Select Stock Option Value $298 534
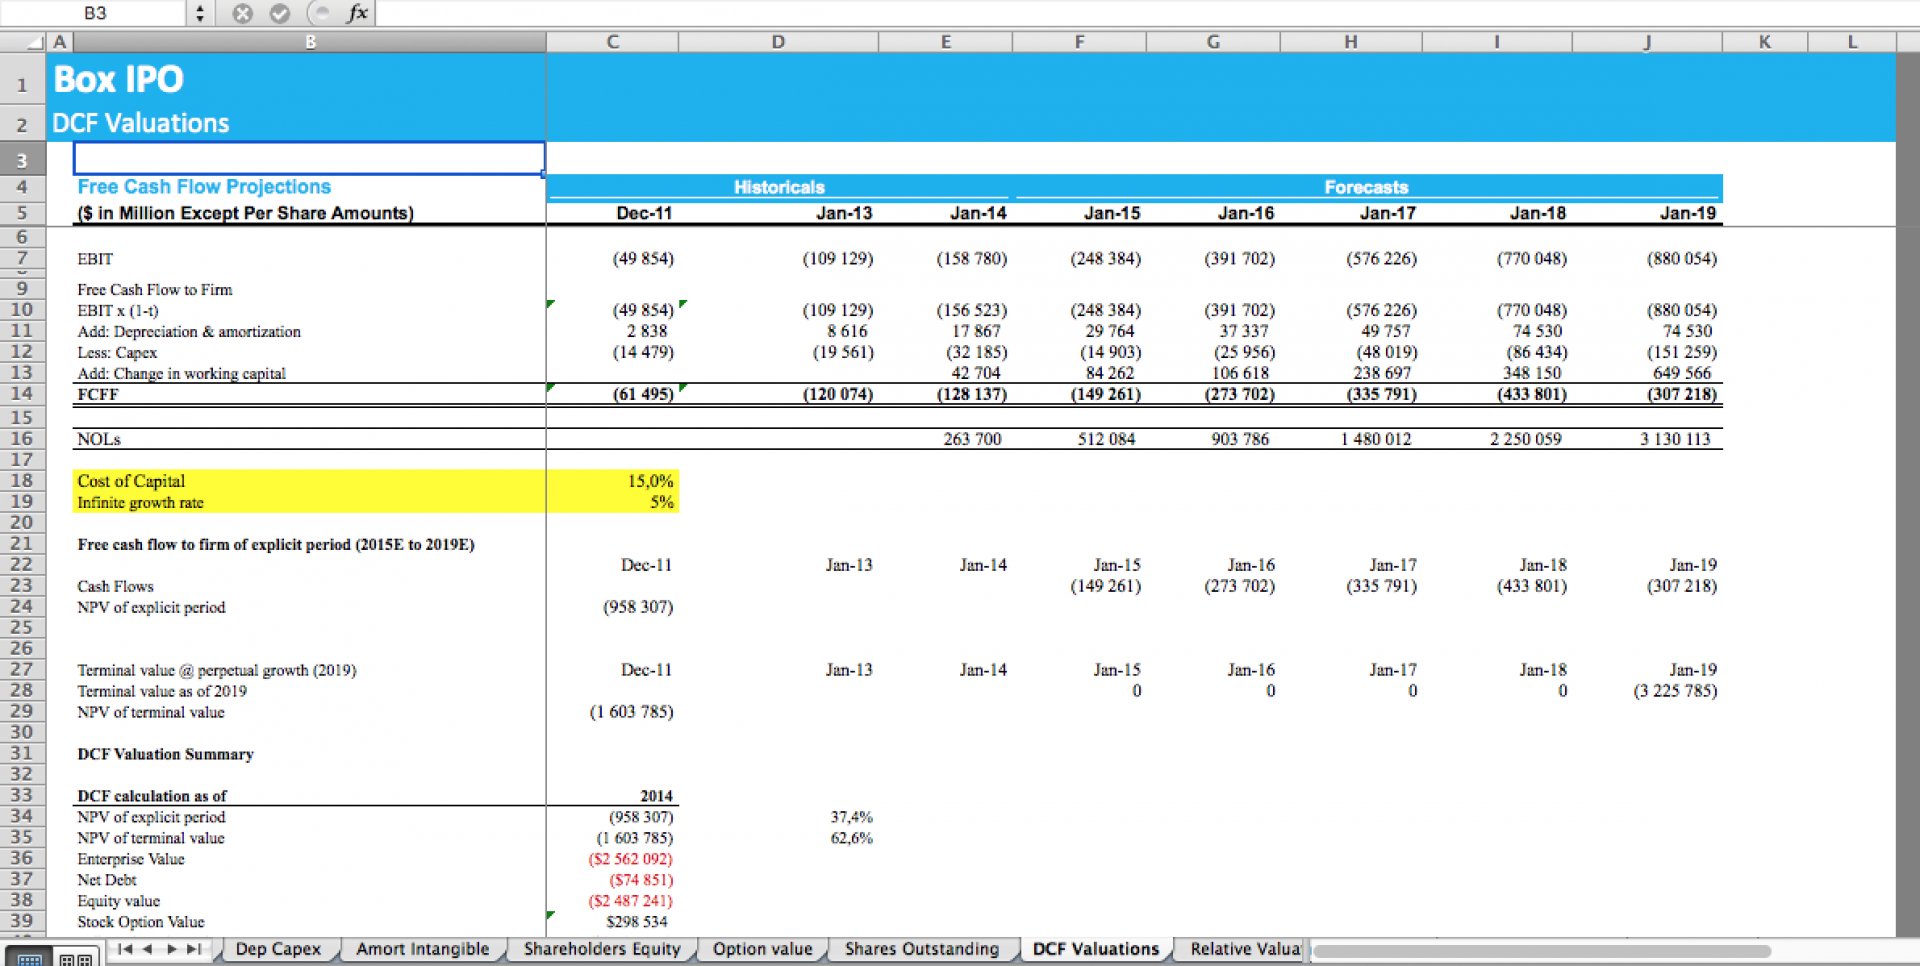This screenshot has height=966, width=1920. (x=636, y=922)
